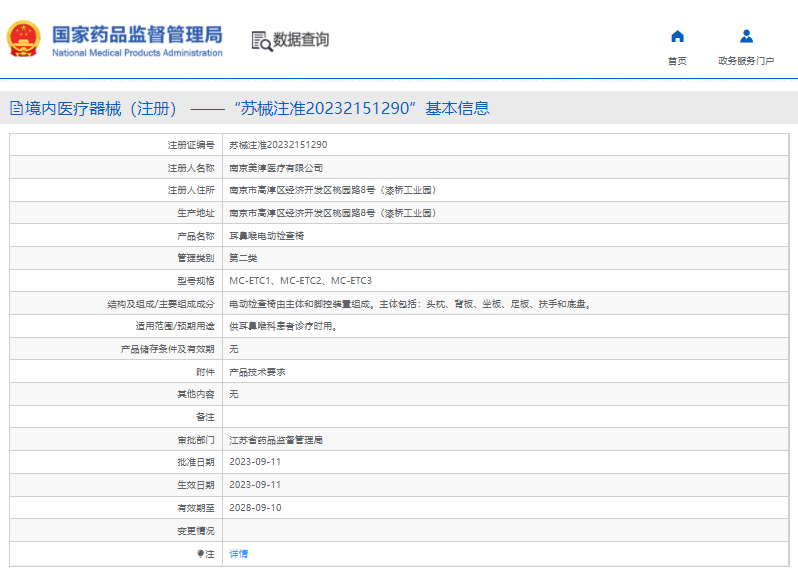Select model text MC-ETC1、MC-ETC2、MC-ETC3
This screenshot has width=798, height=574.
click(x=300, y=281)
